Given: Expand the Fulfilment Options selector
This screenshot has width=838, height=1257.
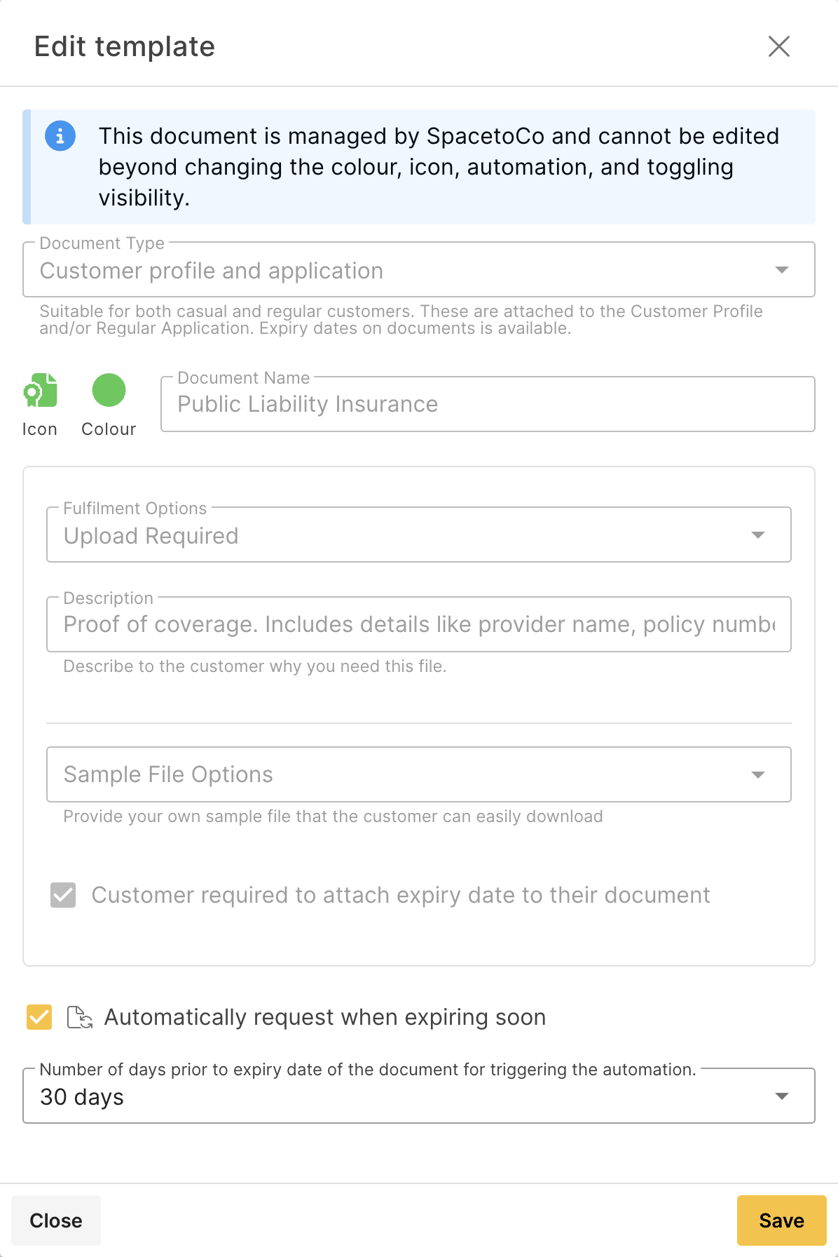Looking at the screenshot, I should point(420,534).
